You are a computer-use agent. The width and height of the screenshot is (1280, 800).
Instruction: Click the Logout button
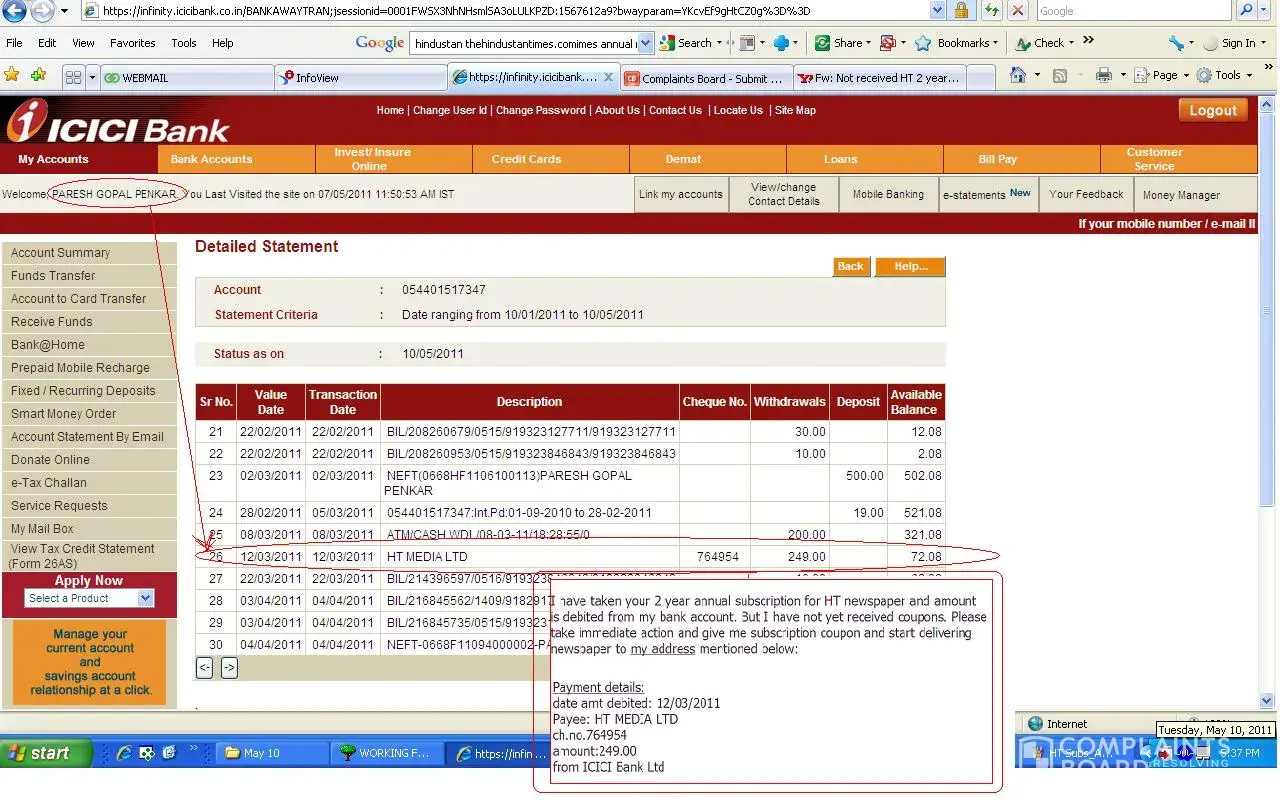pyautogui.click(x=1212, y=111)
